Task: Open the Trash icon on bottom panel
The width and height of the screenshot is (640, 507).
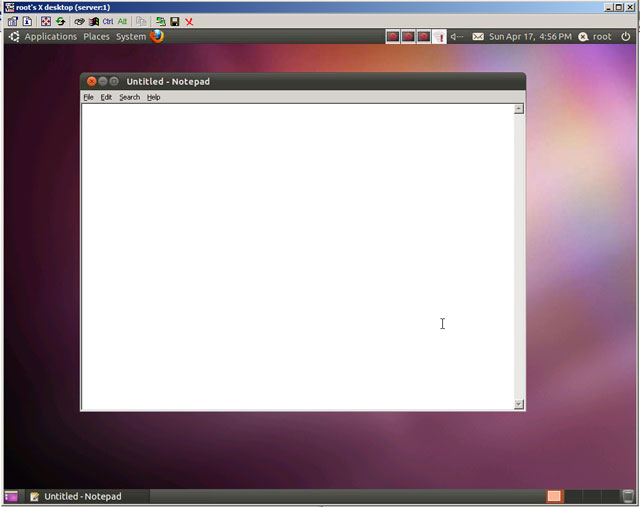Action: tap(628, 496)
